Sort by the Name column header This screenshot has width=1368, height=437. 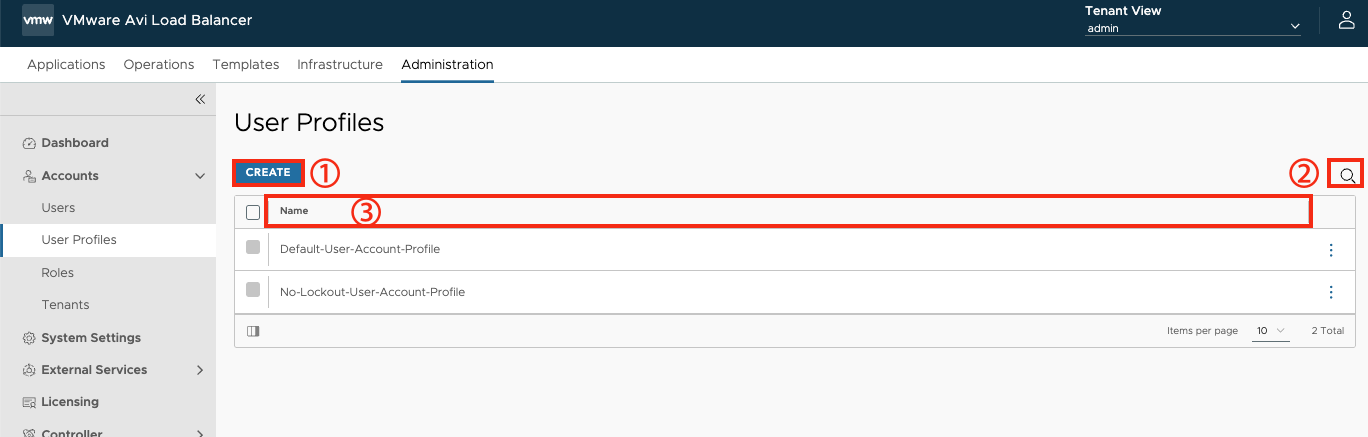294,211
